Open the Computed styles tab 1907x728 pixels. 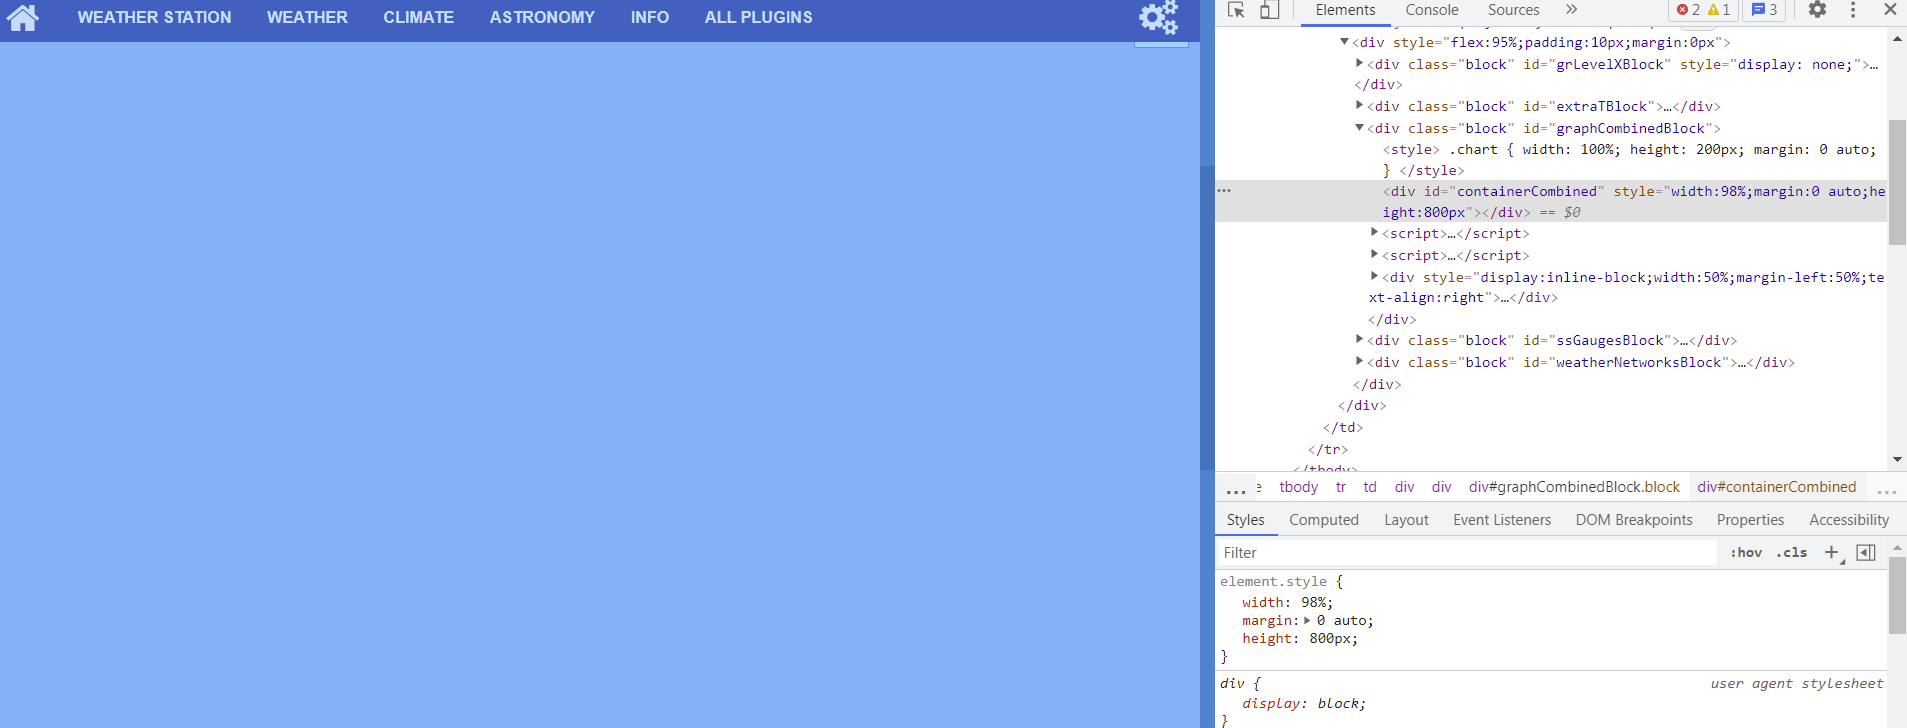click(x=1323, y=520)
